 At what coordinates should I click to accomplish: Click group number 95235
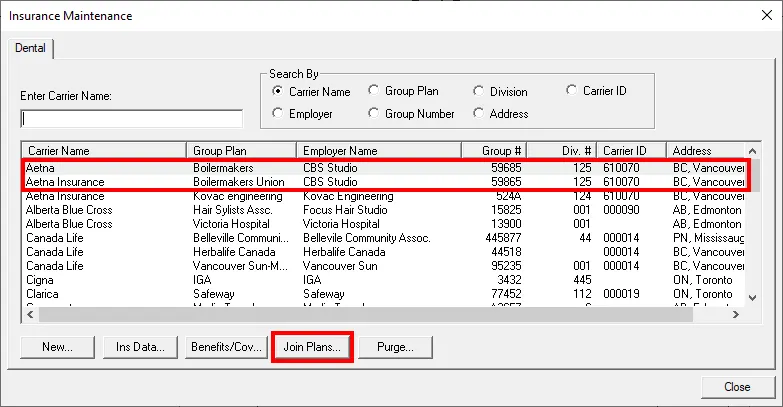[506, 266]
